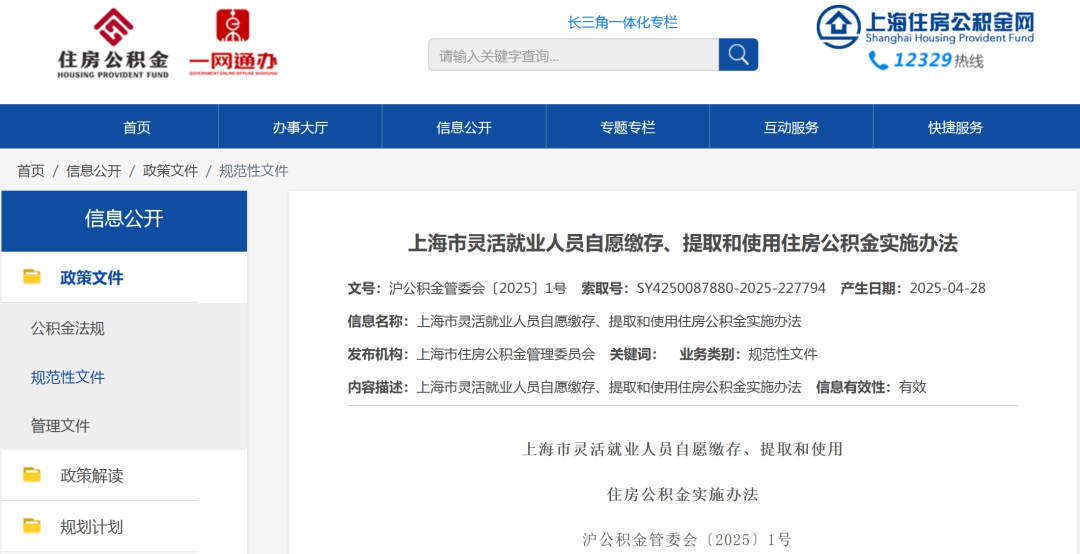Open the 长三角一体化专栏 link
This screenshot has width=1080, height=554.
point(622,22)
